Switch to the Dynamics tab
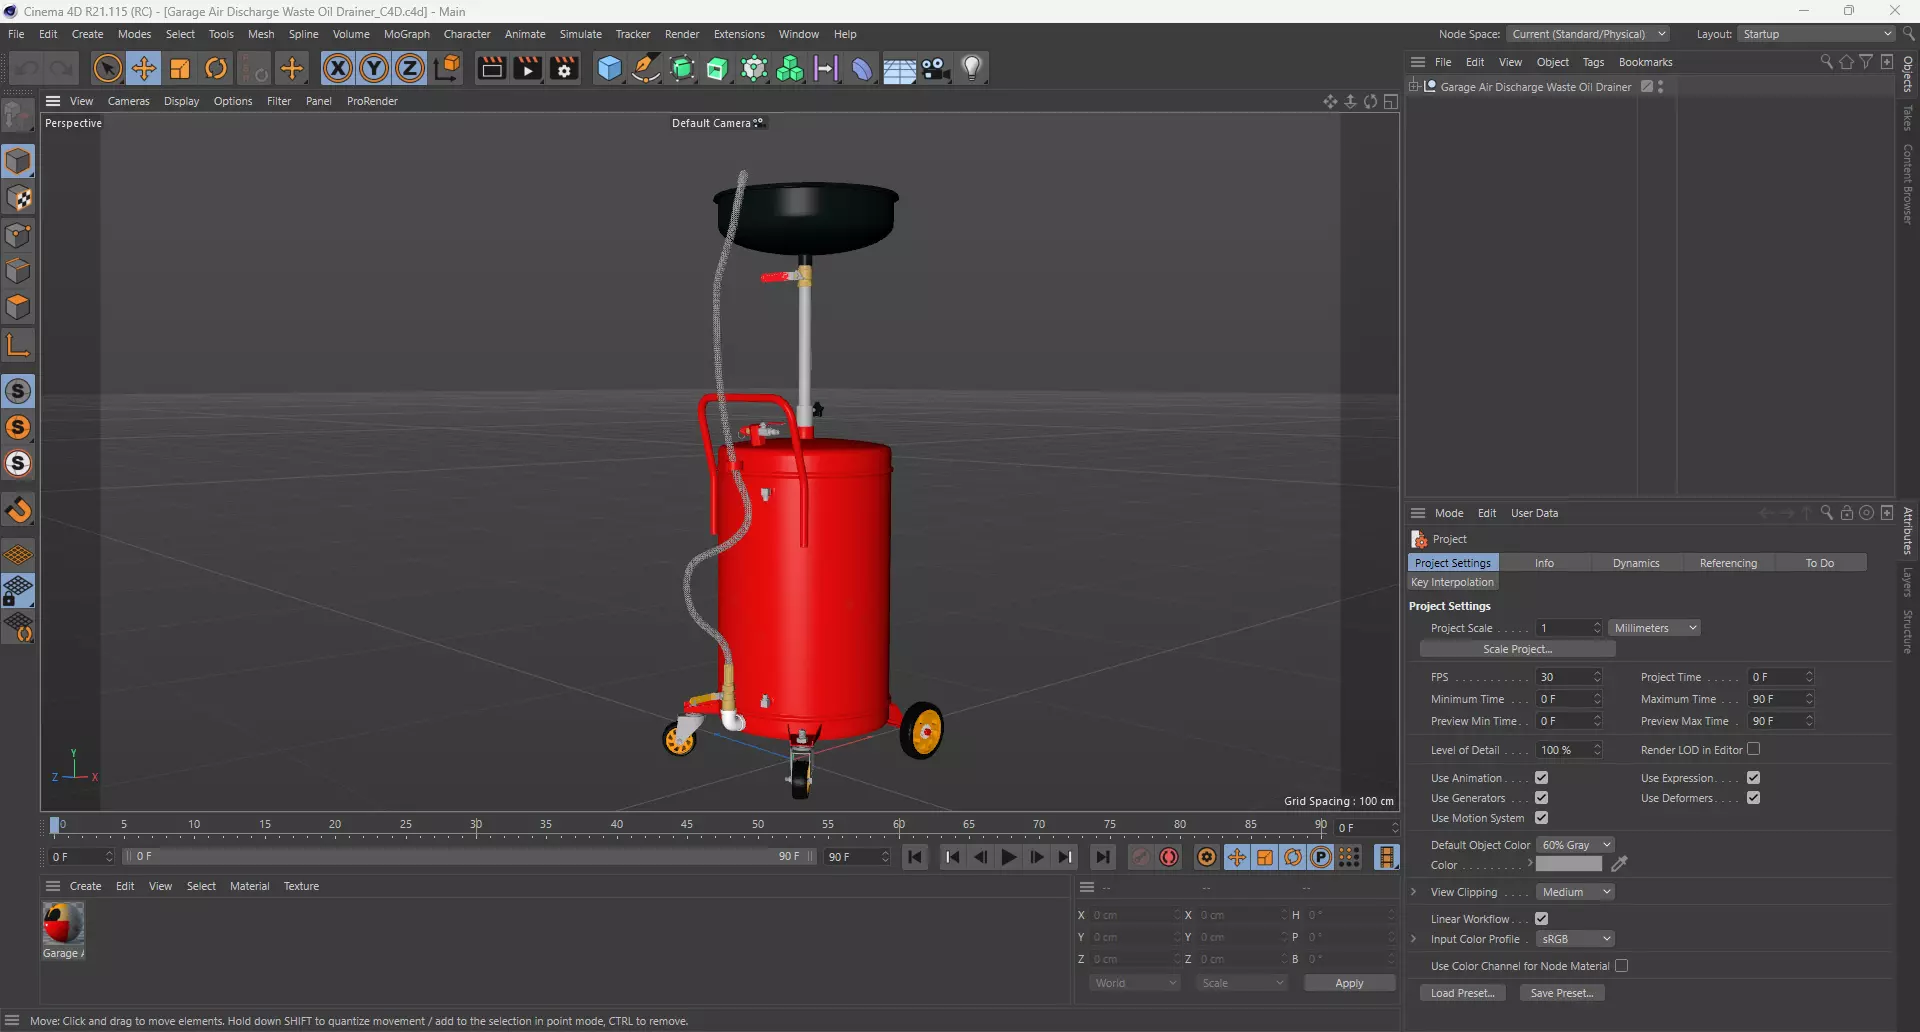The image size is (1920, 1032). click(1636, 563)
